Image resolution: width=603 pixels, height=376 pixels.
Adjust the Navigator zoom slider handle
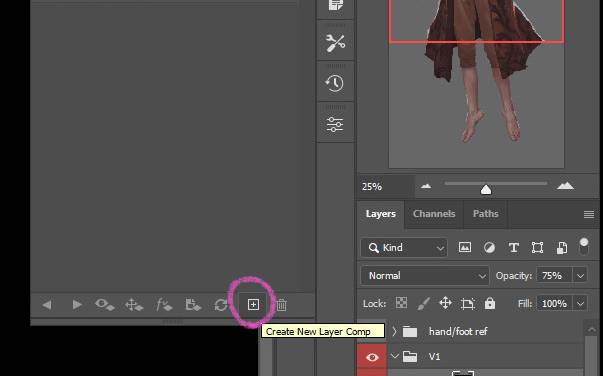(486, 190)
